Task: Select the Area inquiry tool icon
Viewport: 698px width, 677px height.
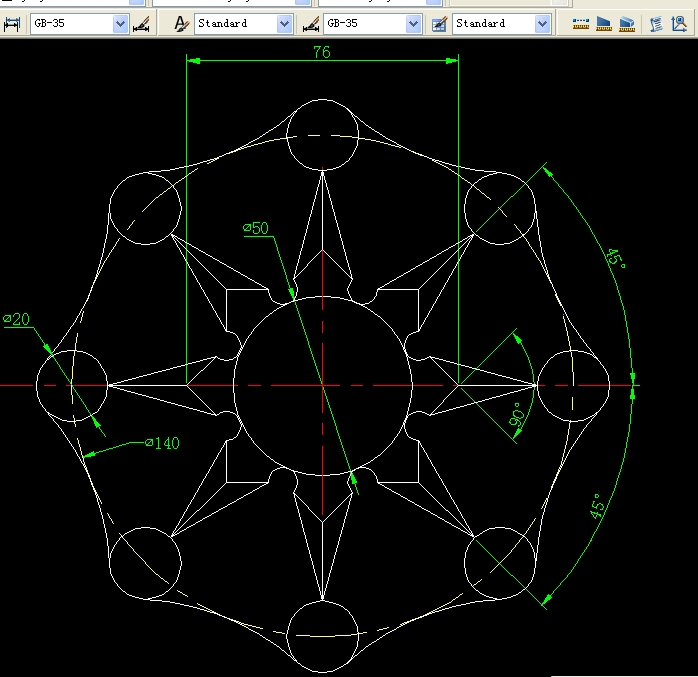Action: click(x=604, y=24)
